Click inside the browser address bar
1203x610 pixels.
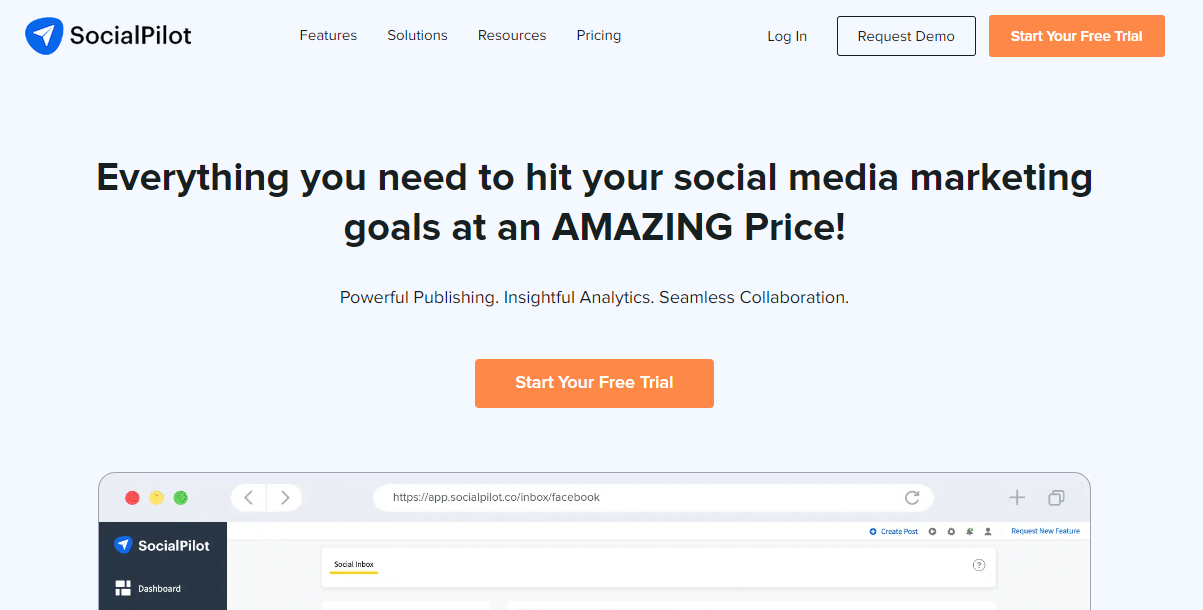(x=650, y=497)
